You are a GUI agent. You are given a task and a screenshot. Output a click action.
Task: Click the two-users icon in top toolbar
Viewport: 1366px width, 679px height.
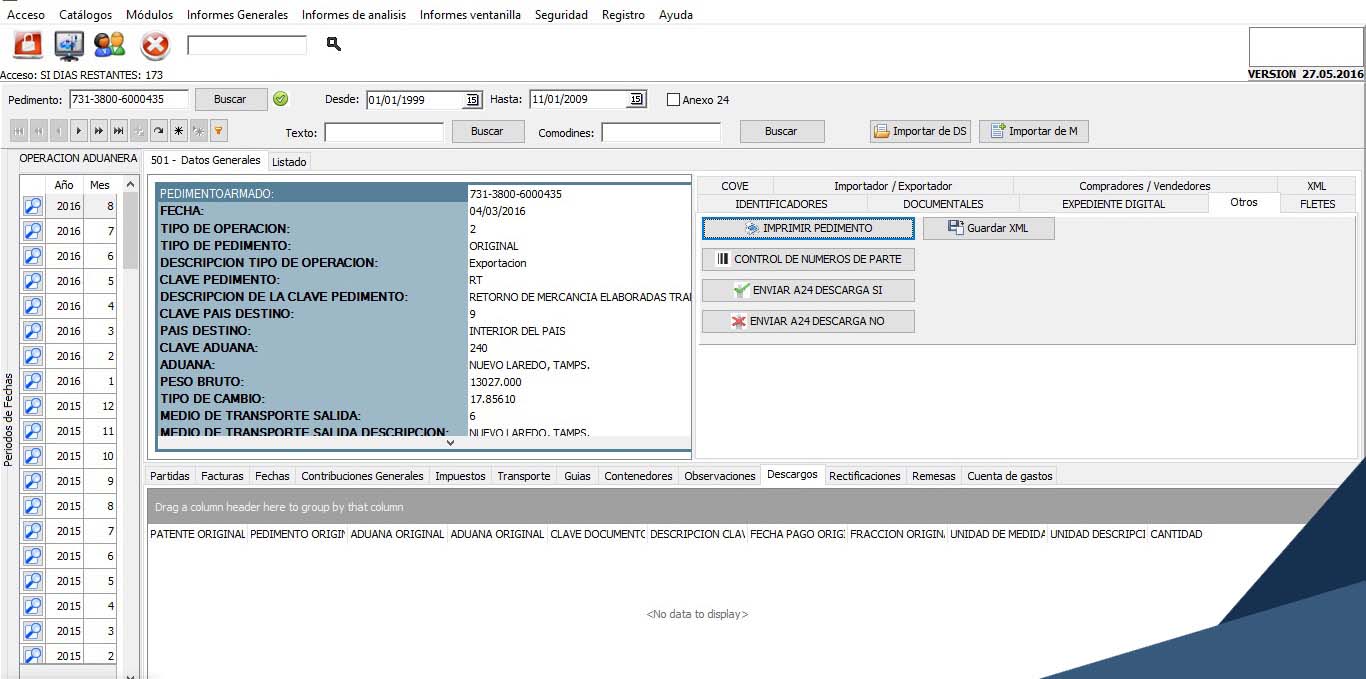click(109, 45)
